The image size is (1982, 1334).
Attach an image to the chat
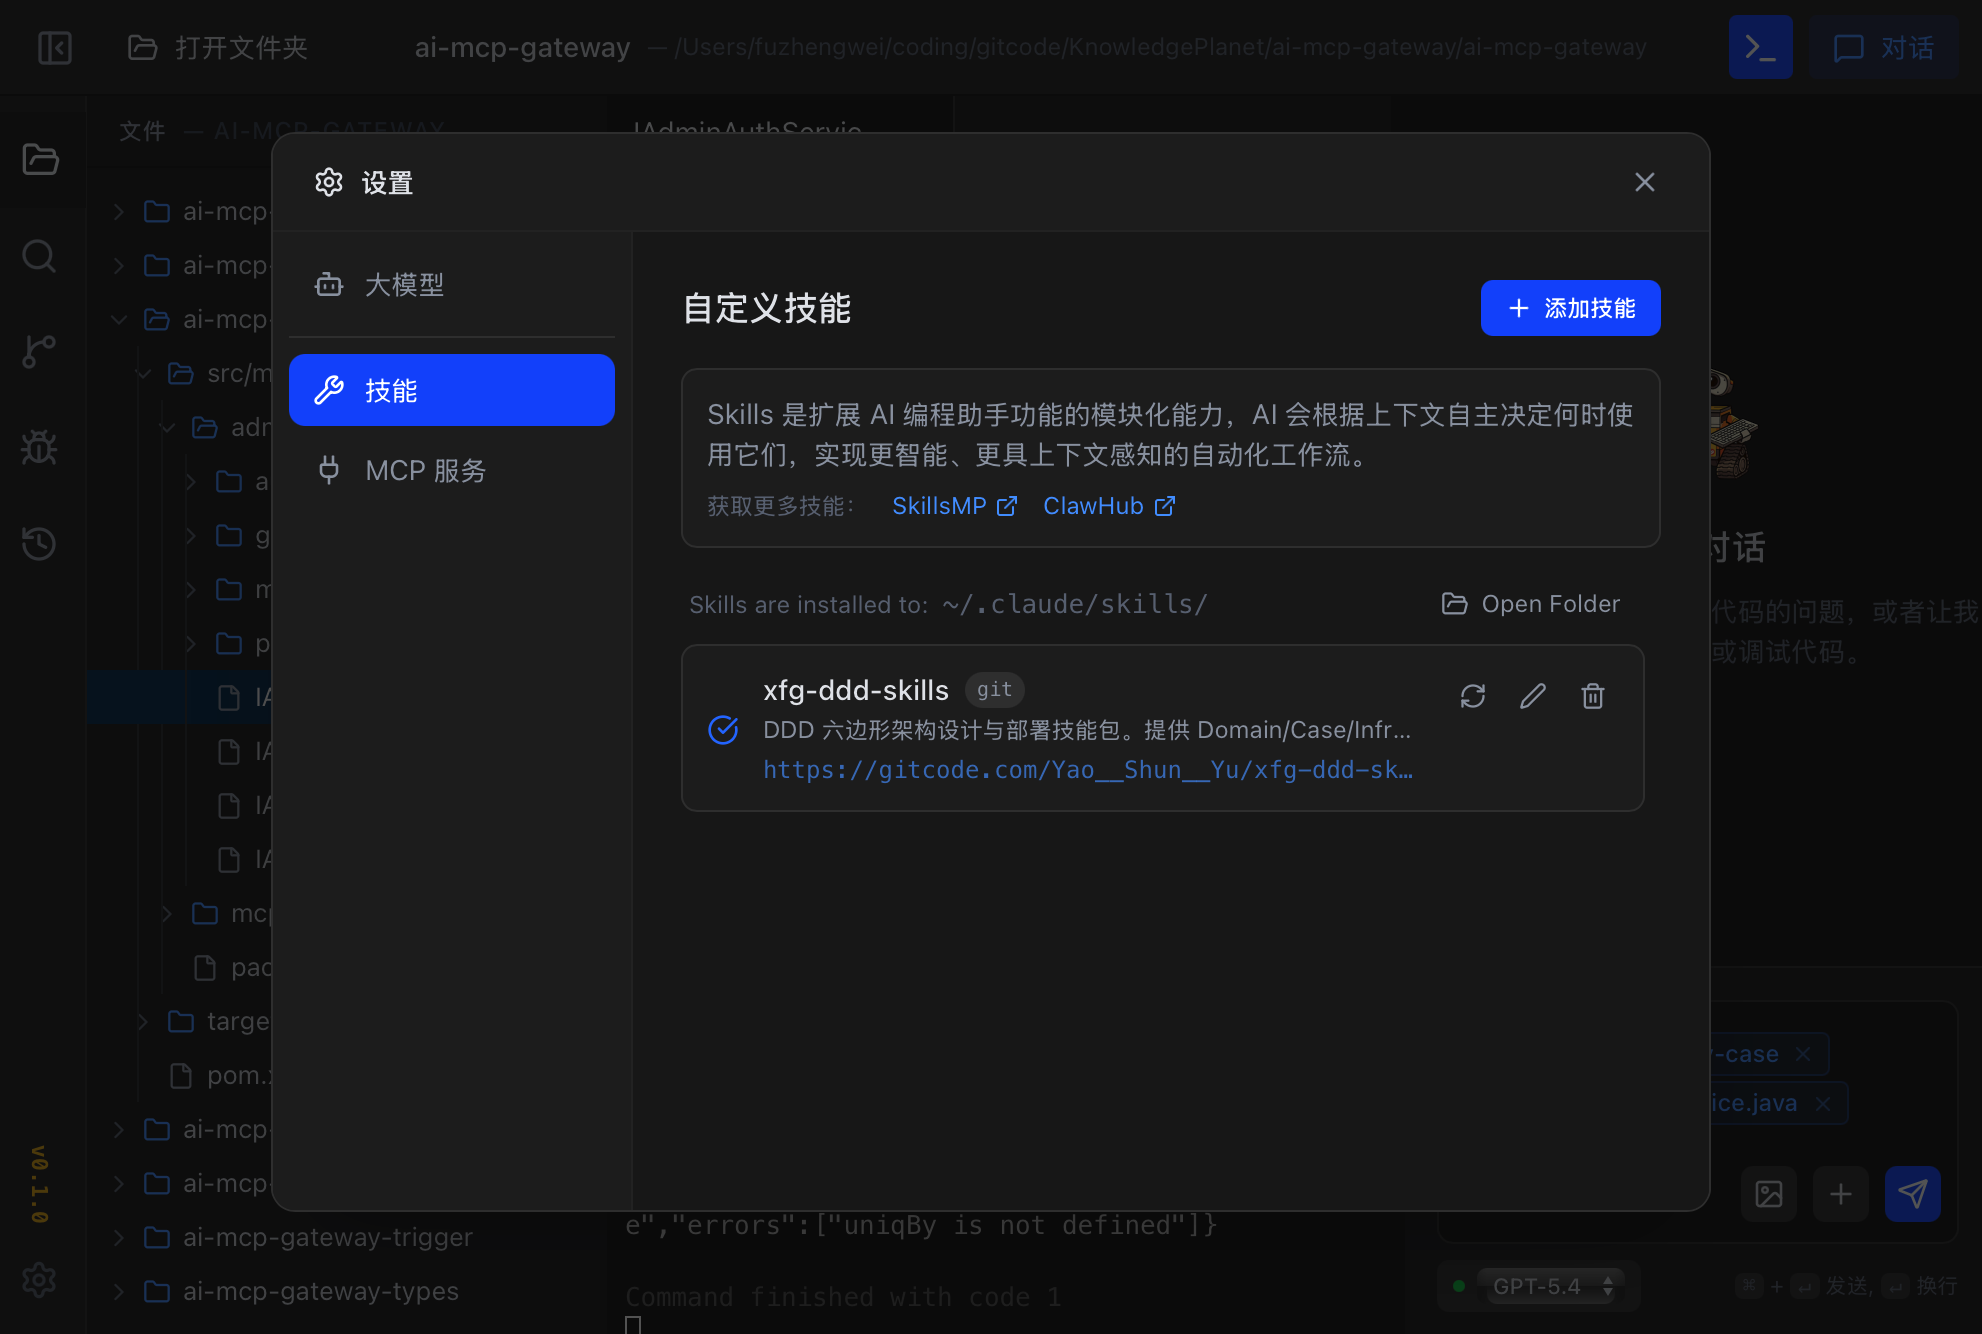coord(1768,1193)
